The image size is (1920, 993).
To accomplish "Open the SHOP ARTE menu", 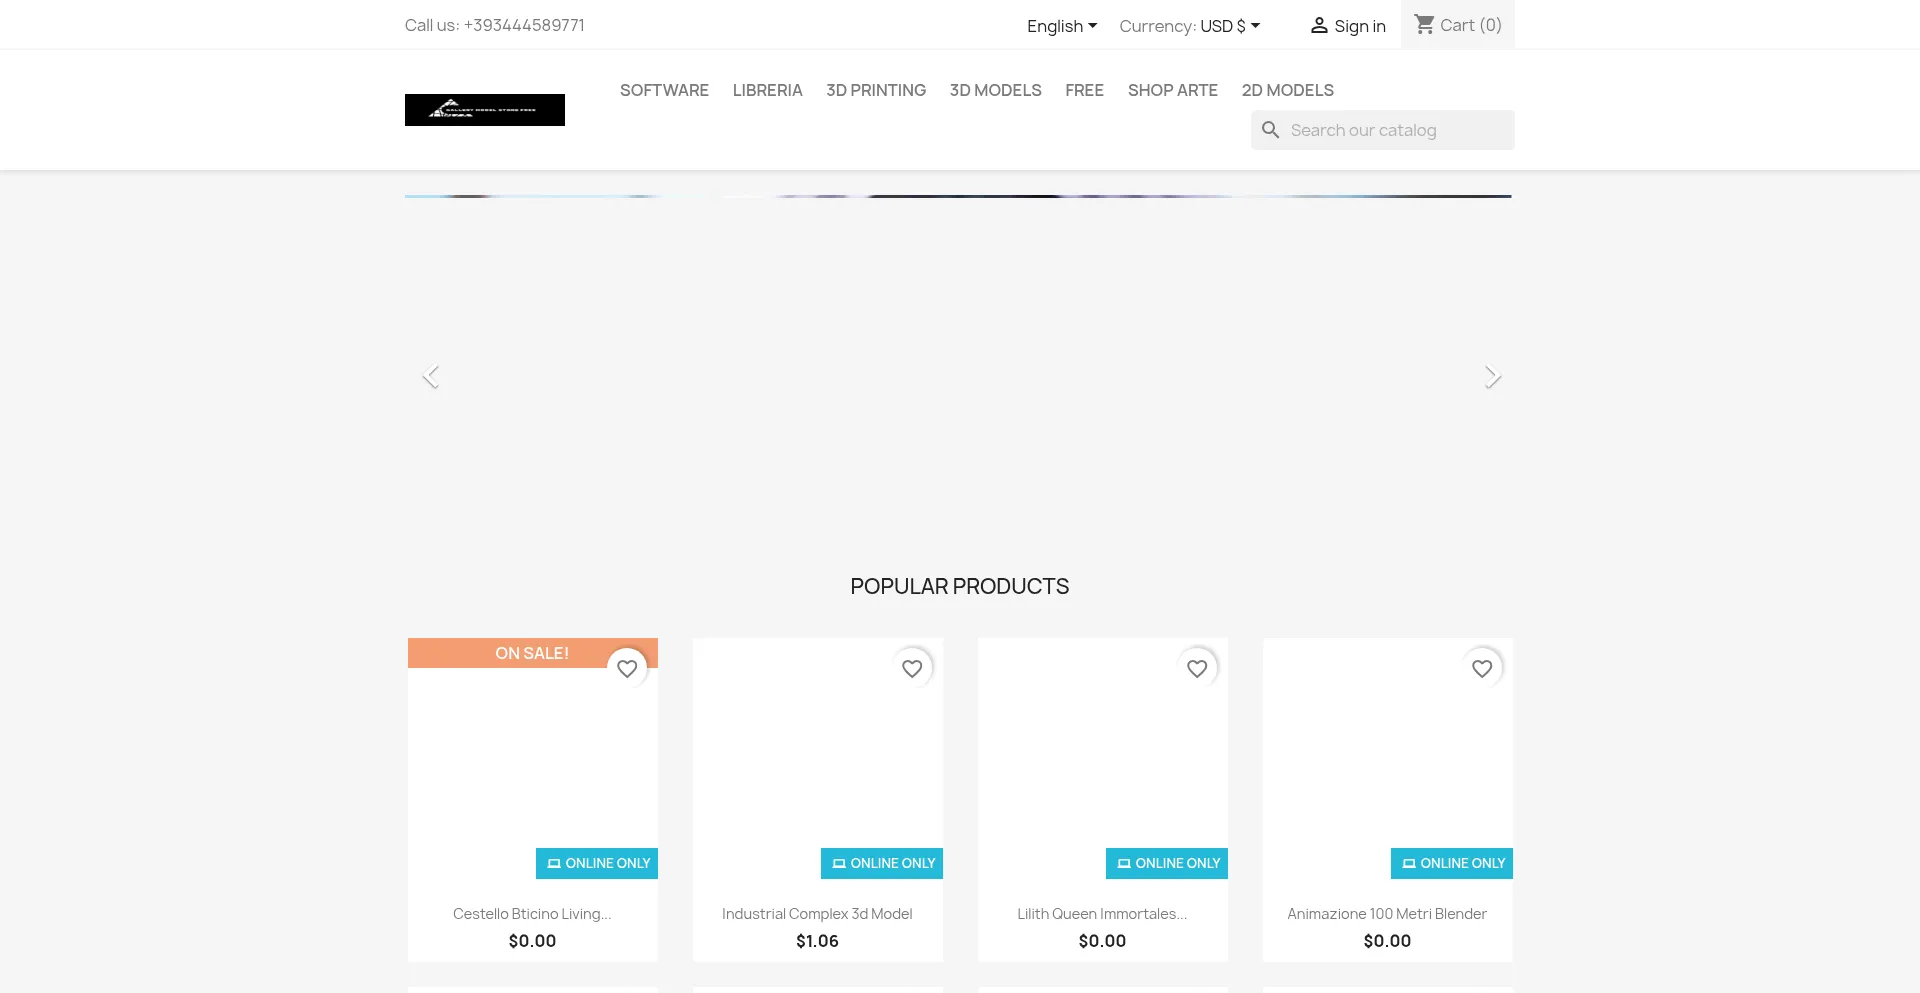I will (x=1172, y=90).
